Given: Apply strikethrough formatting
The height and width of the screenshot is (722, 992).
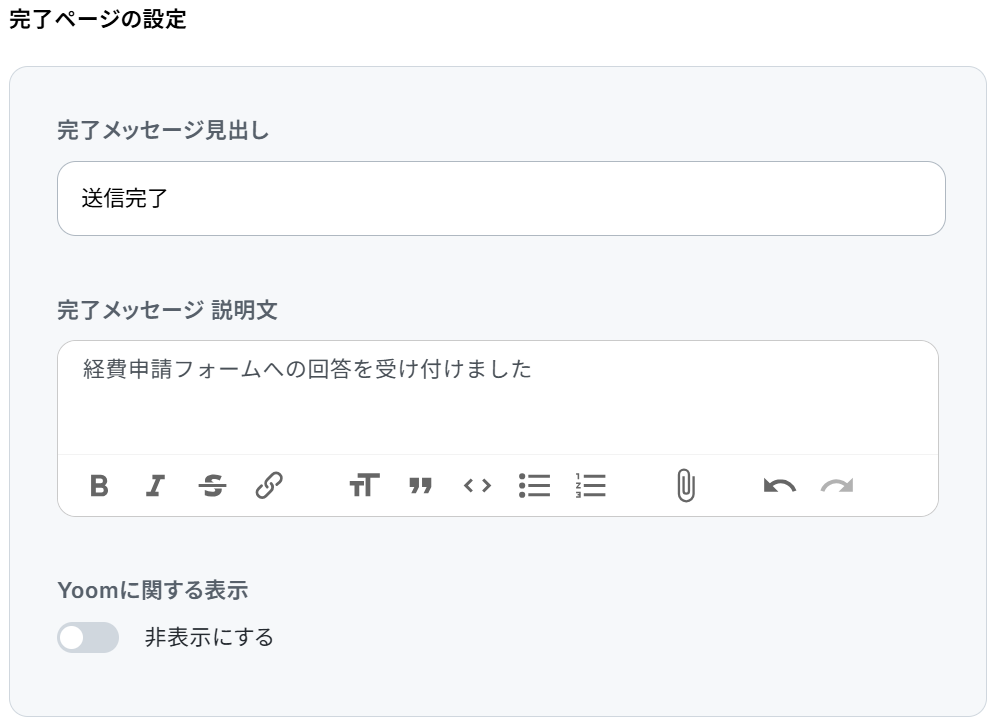Looking at the screenshot, I should (x=212, y=486).
